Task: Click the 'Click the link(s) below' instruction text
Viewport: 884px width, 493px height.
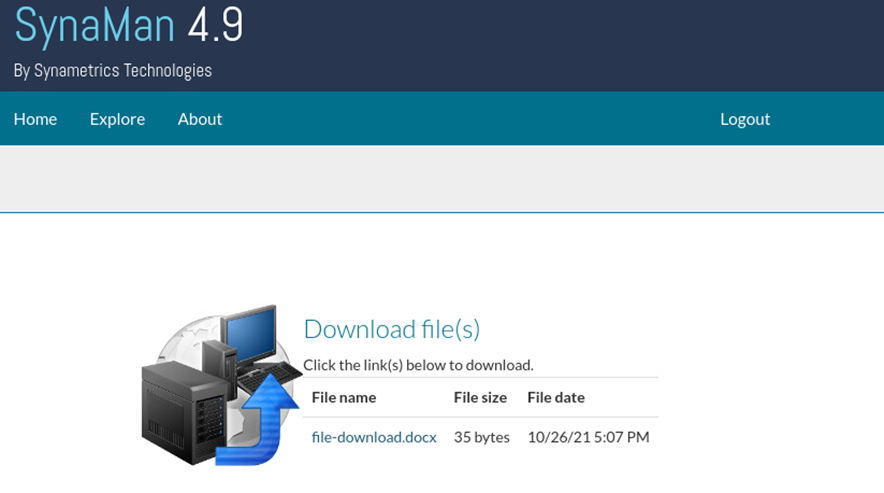Action: tap(418, 365)
